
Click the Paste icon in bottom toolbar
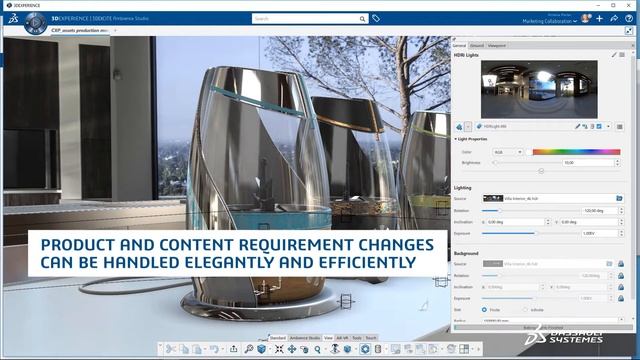tap(198, 349)
